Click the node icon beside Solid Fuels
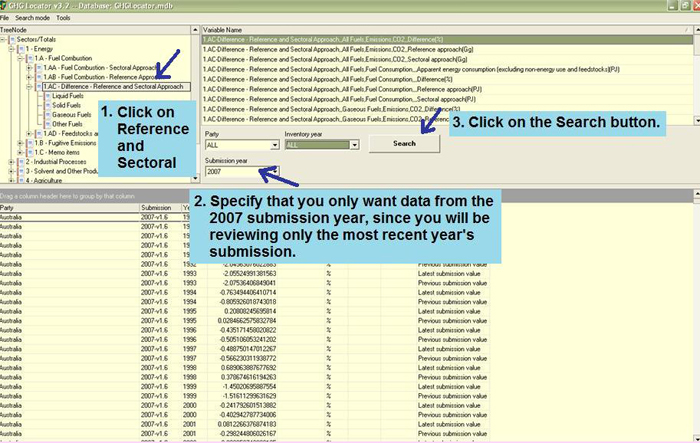 pyautogui.click(x=47, y=105)
